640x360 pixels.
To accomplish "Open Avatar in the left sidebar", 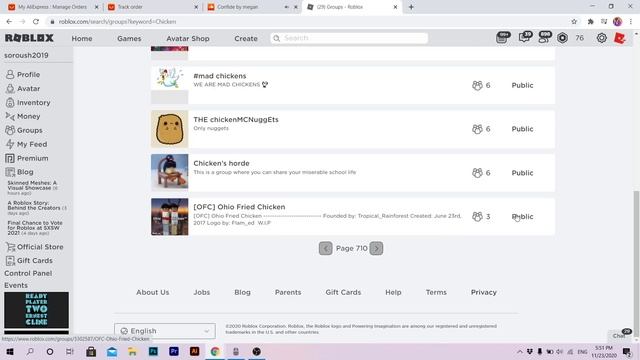I will point(23,88).
